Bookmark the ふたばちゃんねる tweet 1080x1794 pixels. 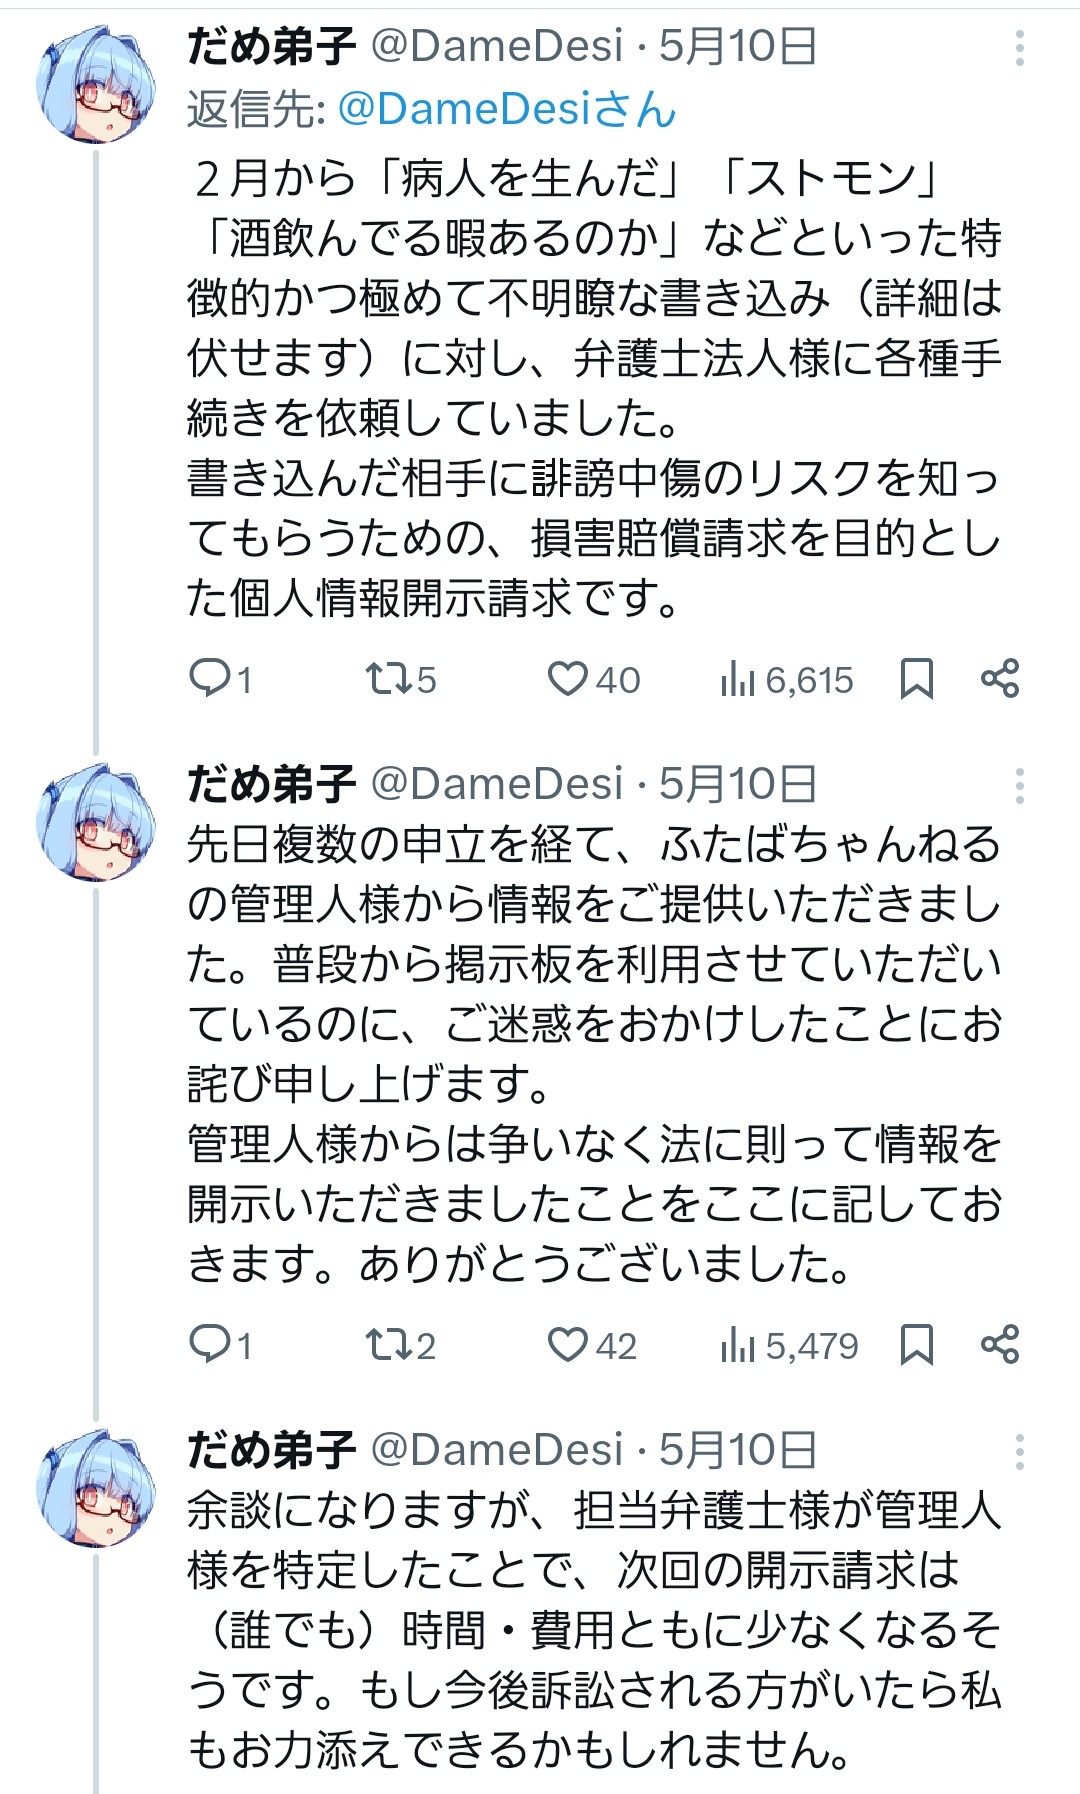tap(916, 1345)
